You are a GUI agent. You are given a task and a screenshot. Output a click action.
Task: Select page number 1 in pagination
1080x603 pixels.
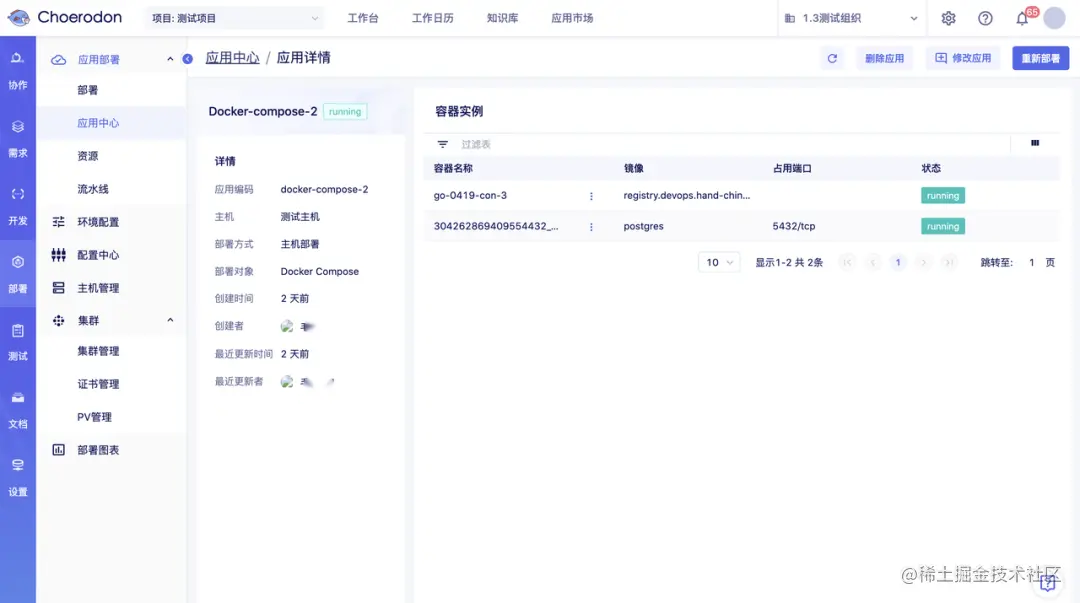[898, 263]
